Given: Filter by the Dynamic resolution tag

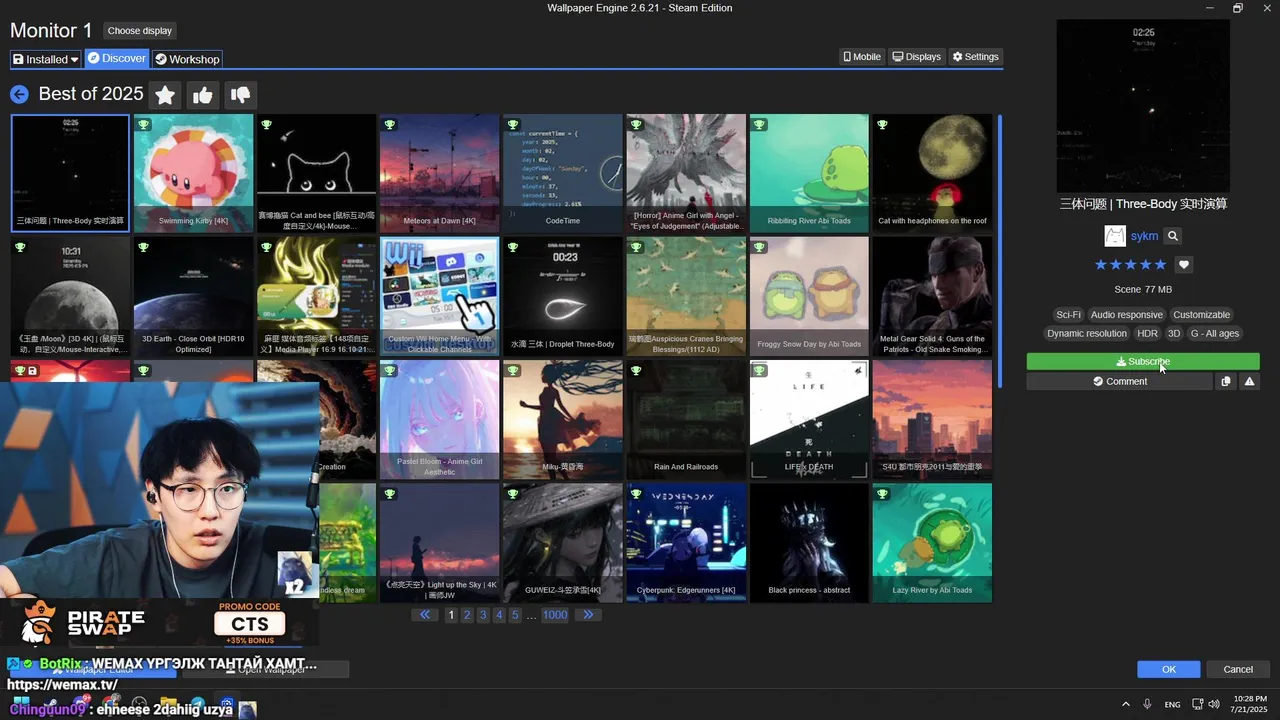Looking at the screenshot, I should coord(1087,334).
